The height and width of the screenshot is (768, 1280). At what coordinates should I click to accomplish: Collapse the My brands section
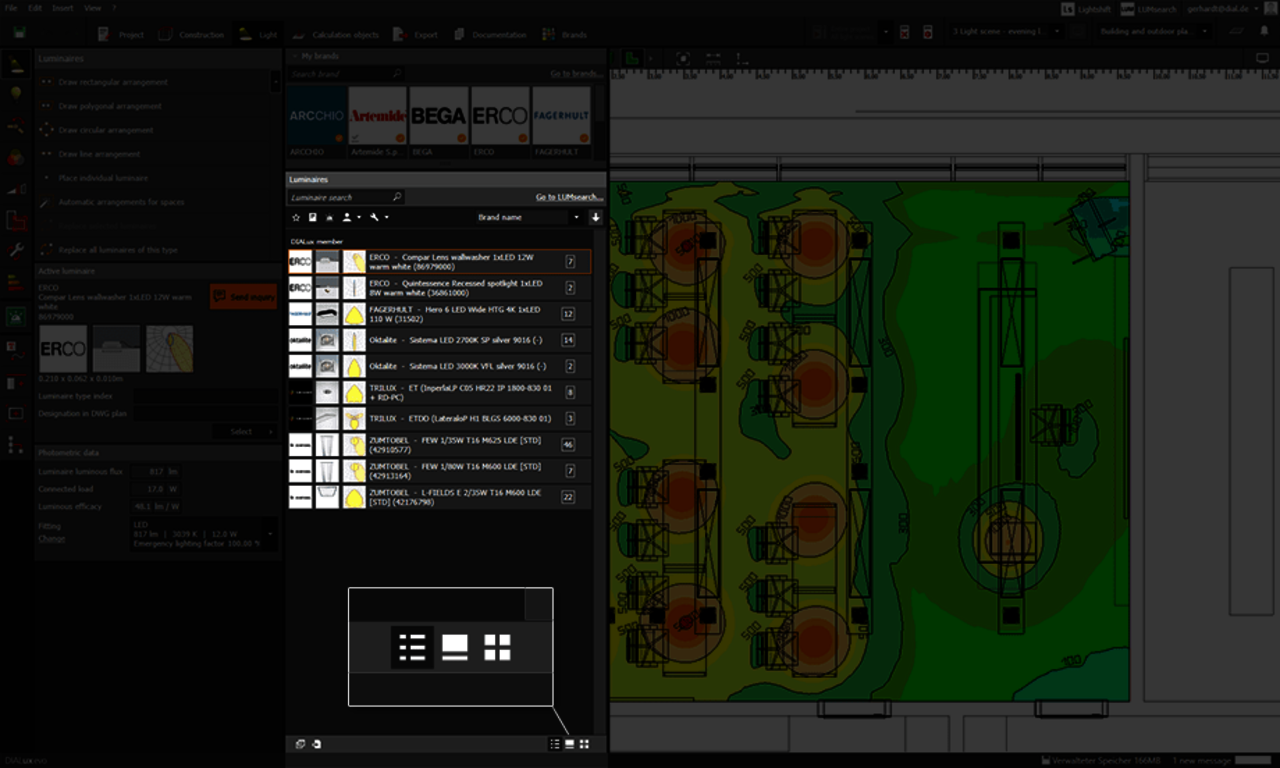coord(294,57)
